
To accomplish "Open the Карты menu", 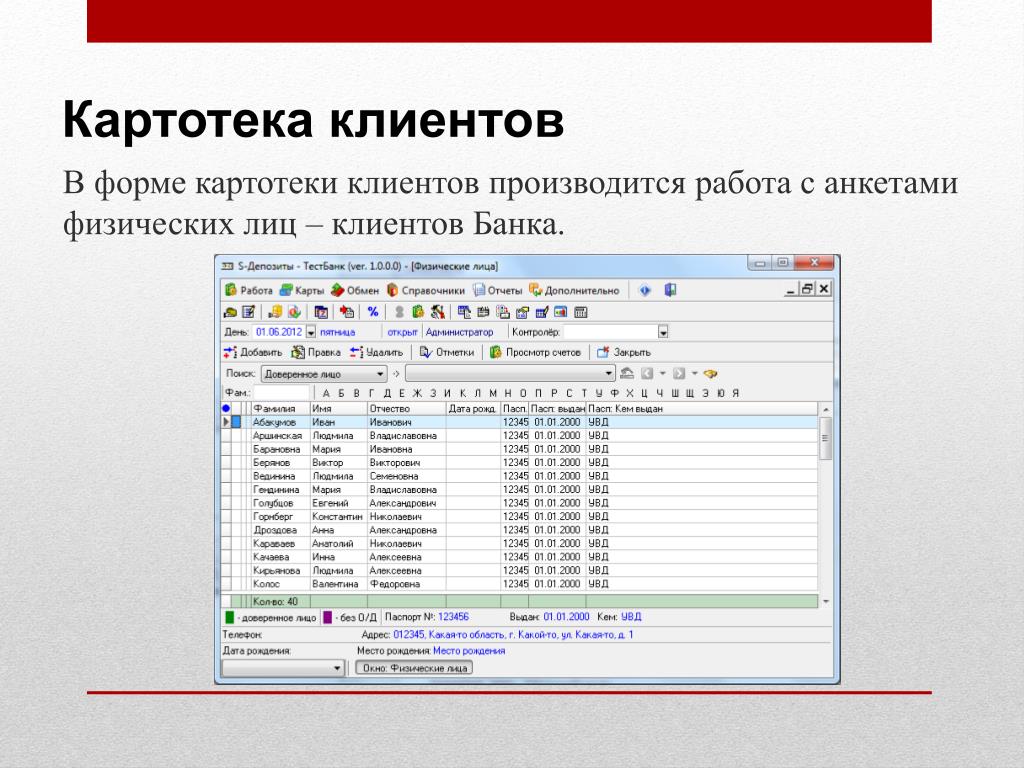I will pyautogui.click(x=302, y=291).
